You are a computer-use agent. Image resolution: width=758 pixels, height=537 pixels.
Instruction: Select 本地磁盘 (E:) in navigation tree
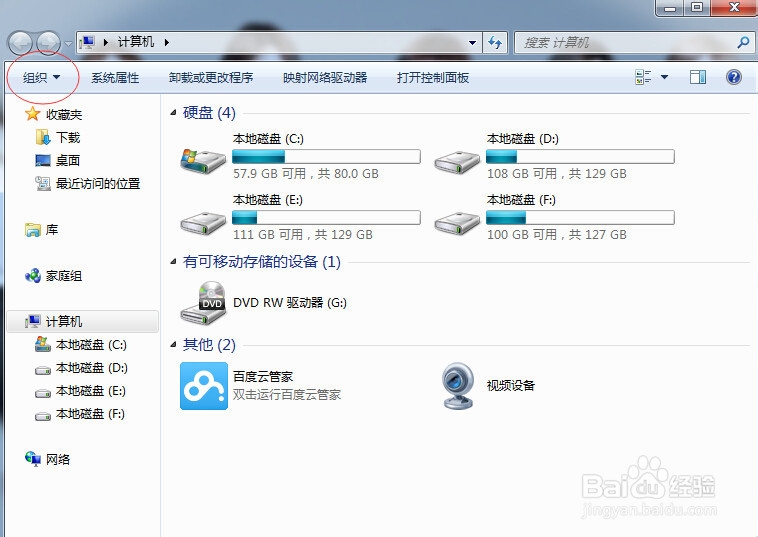90,391
